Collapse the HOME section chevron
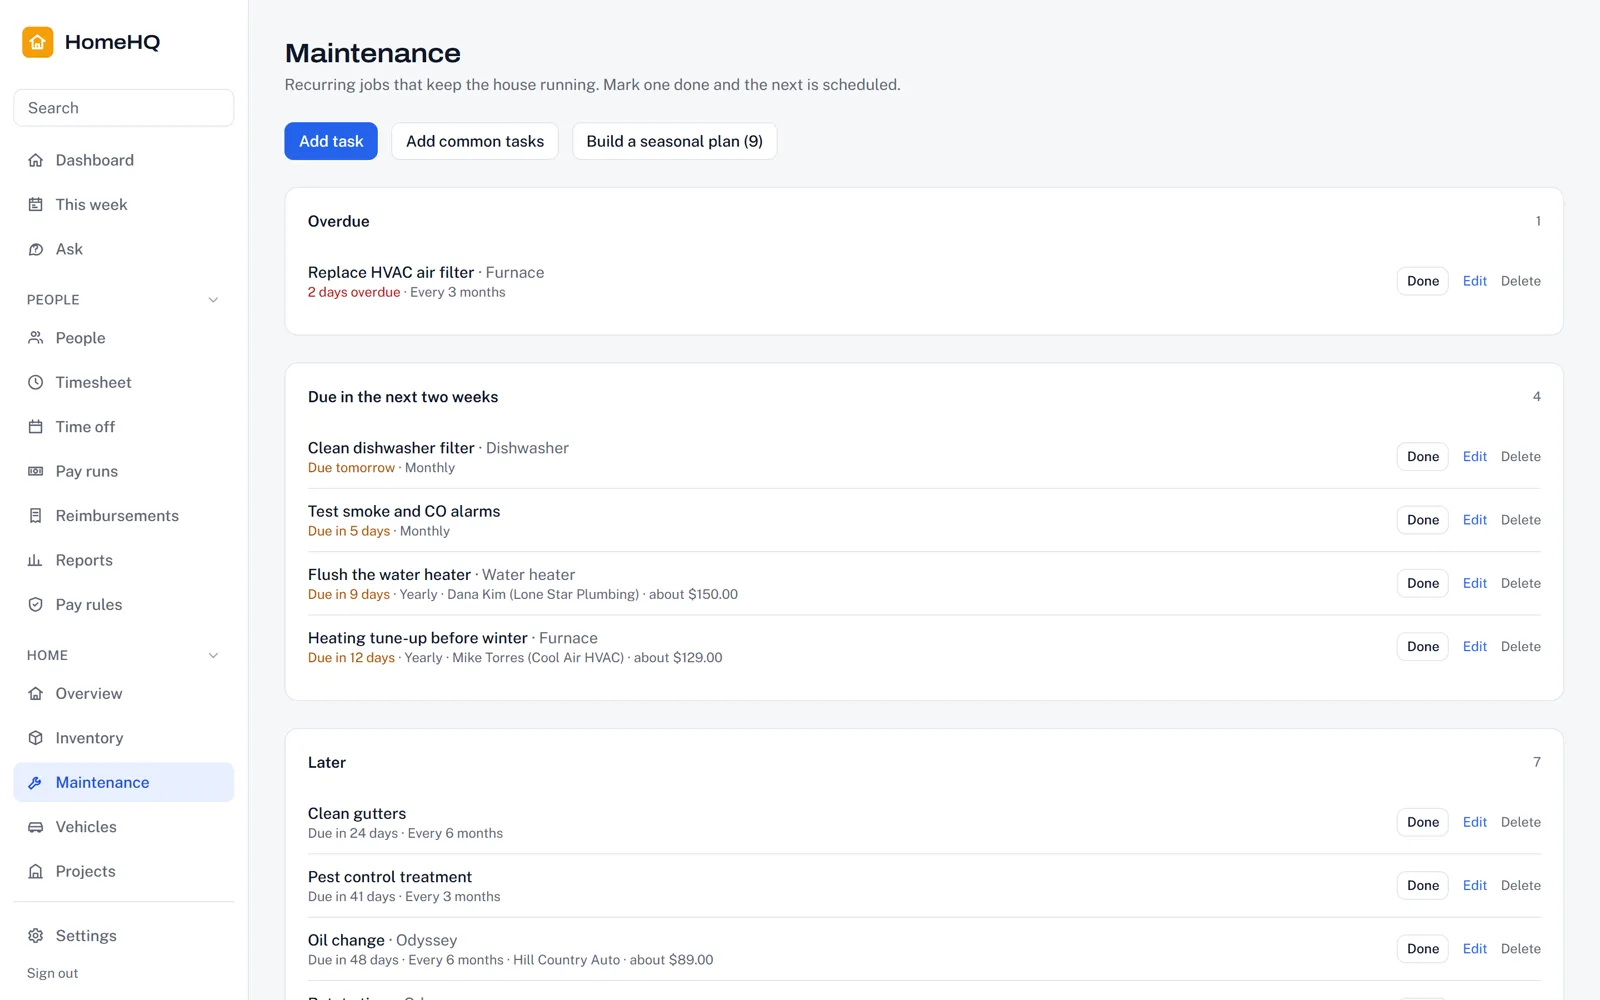Image resolution: width=1600 pixels, height=1000 pixels. point(213,656)
